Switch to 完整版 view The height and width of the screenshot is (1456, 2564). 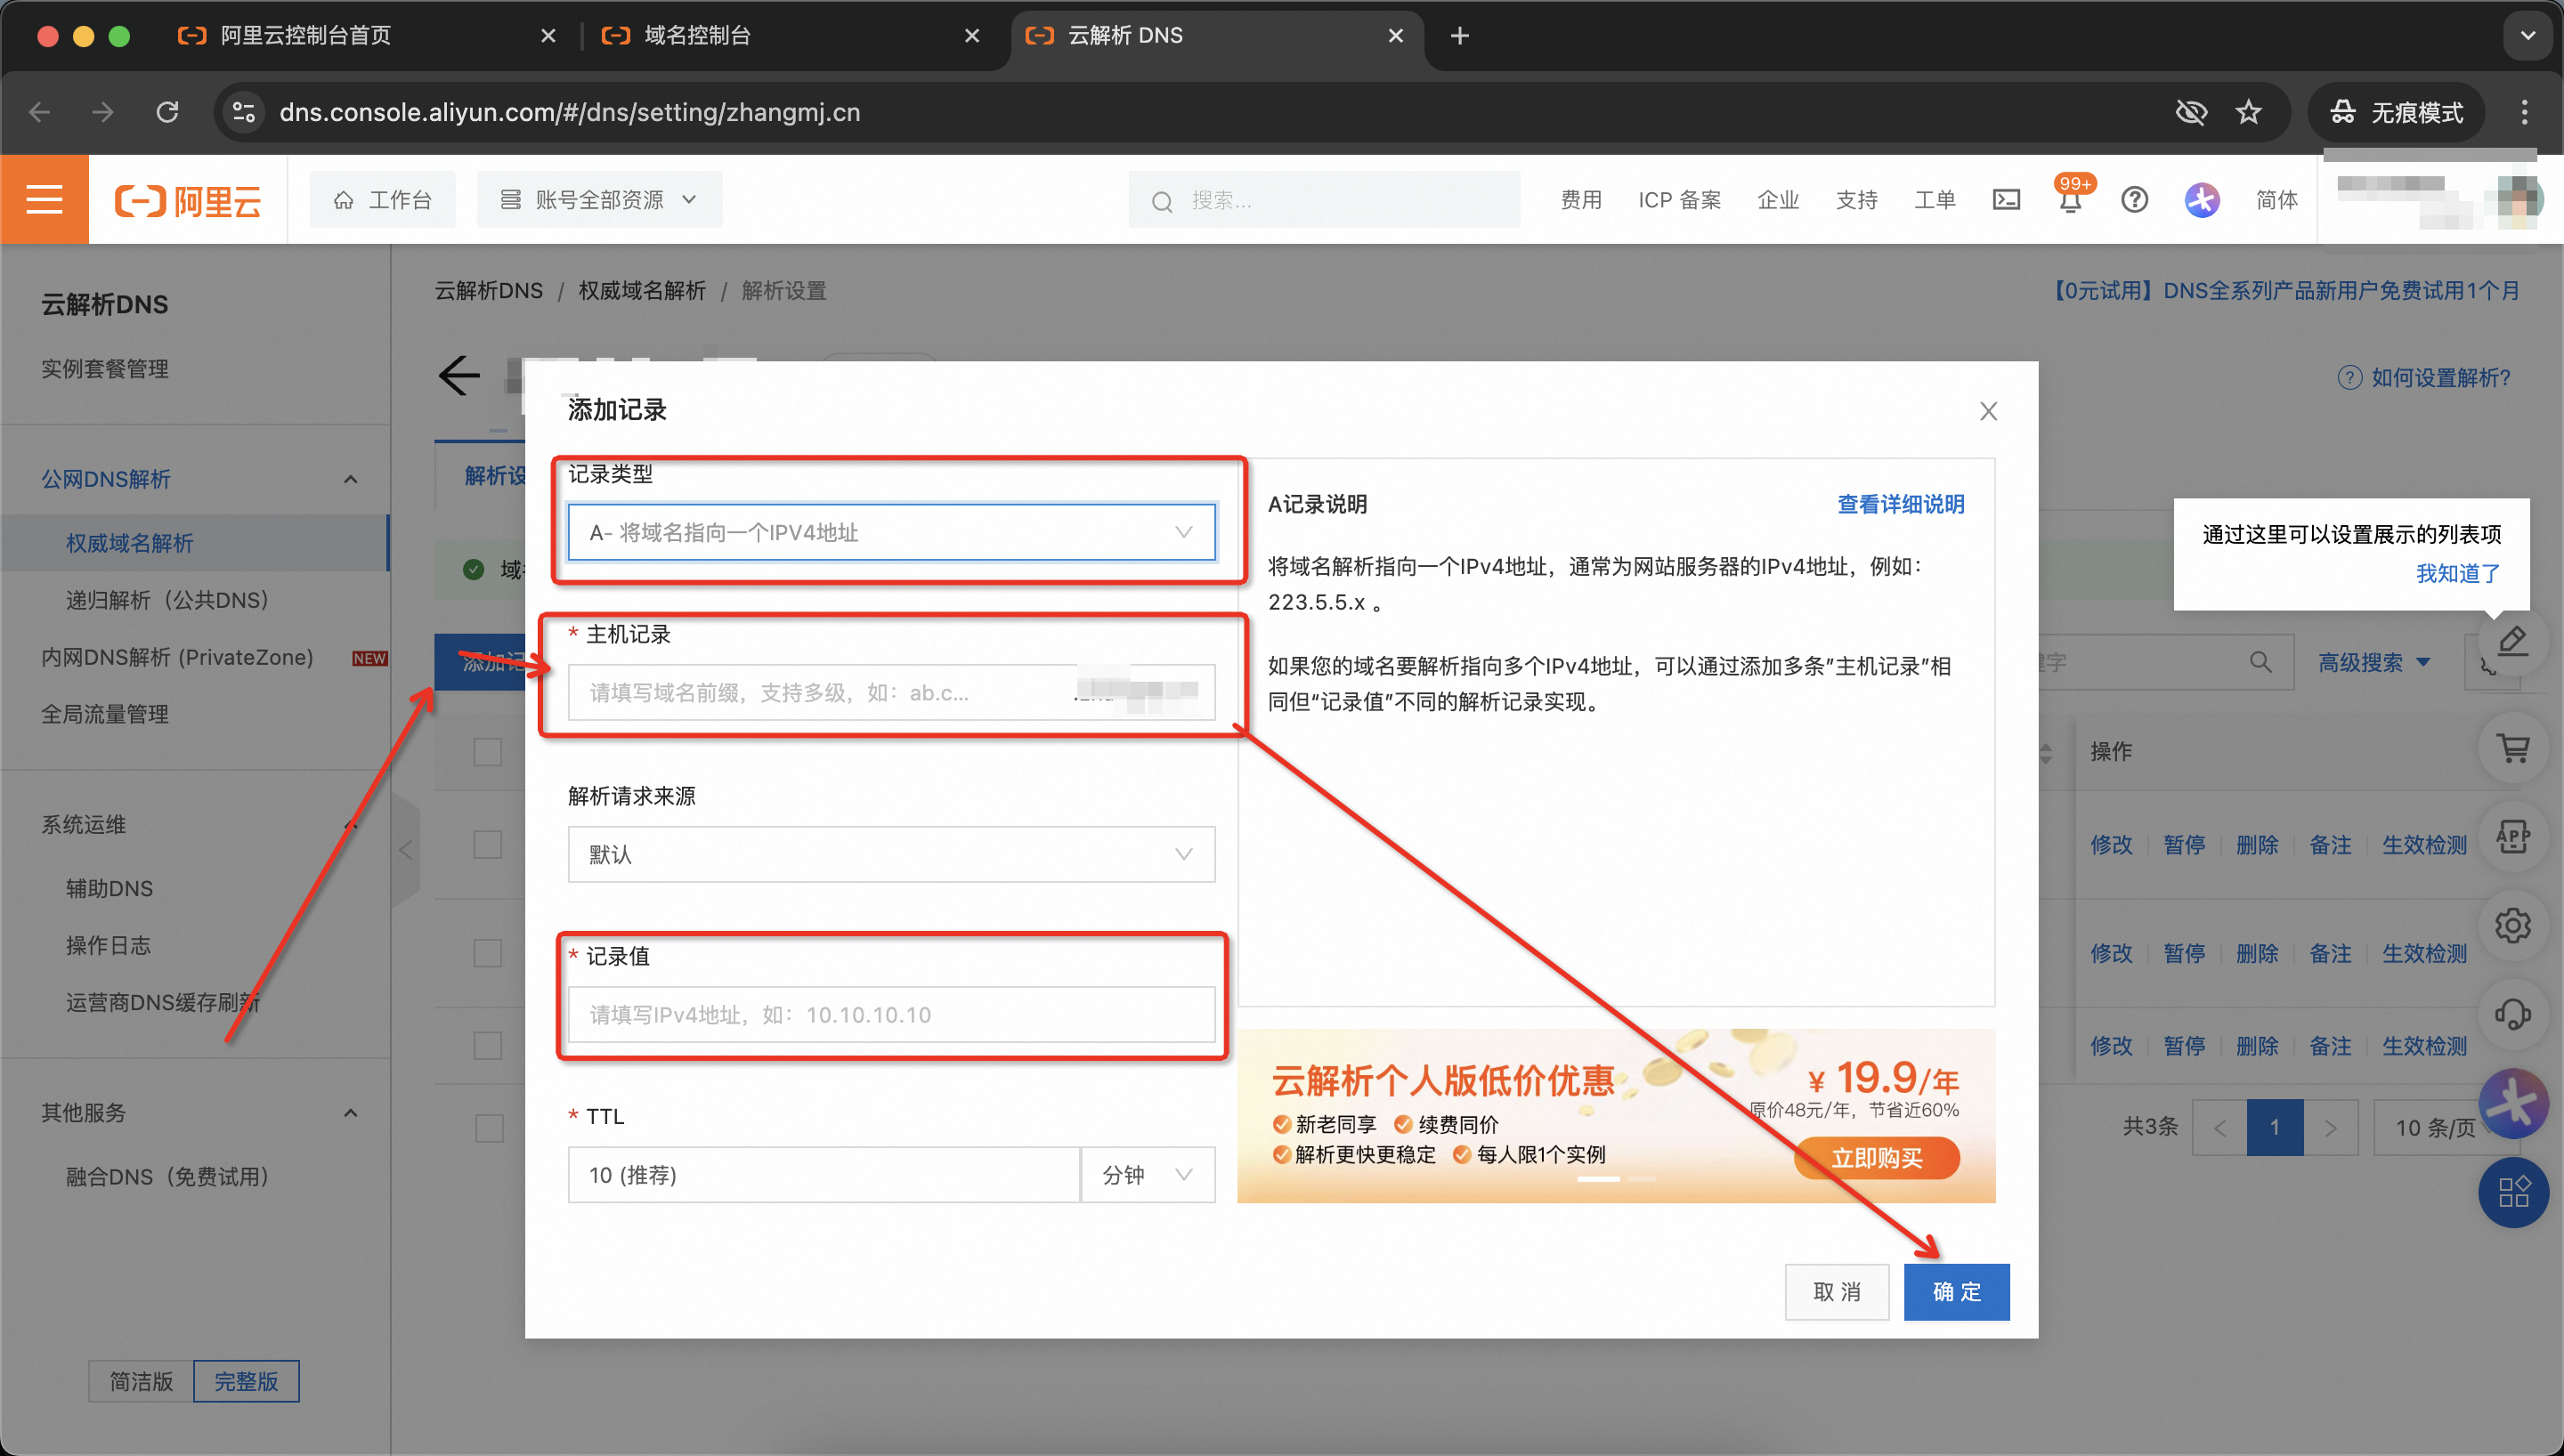coord(246,1381)
